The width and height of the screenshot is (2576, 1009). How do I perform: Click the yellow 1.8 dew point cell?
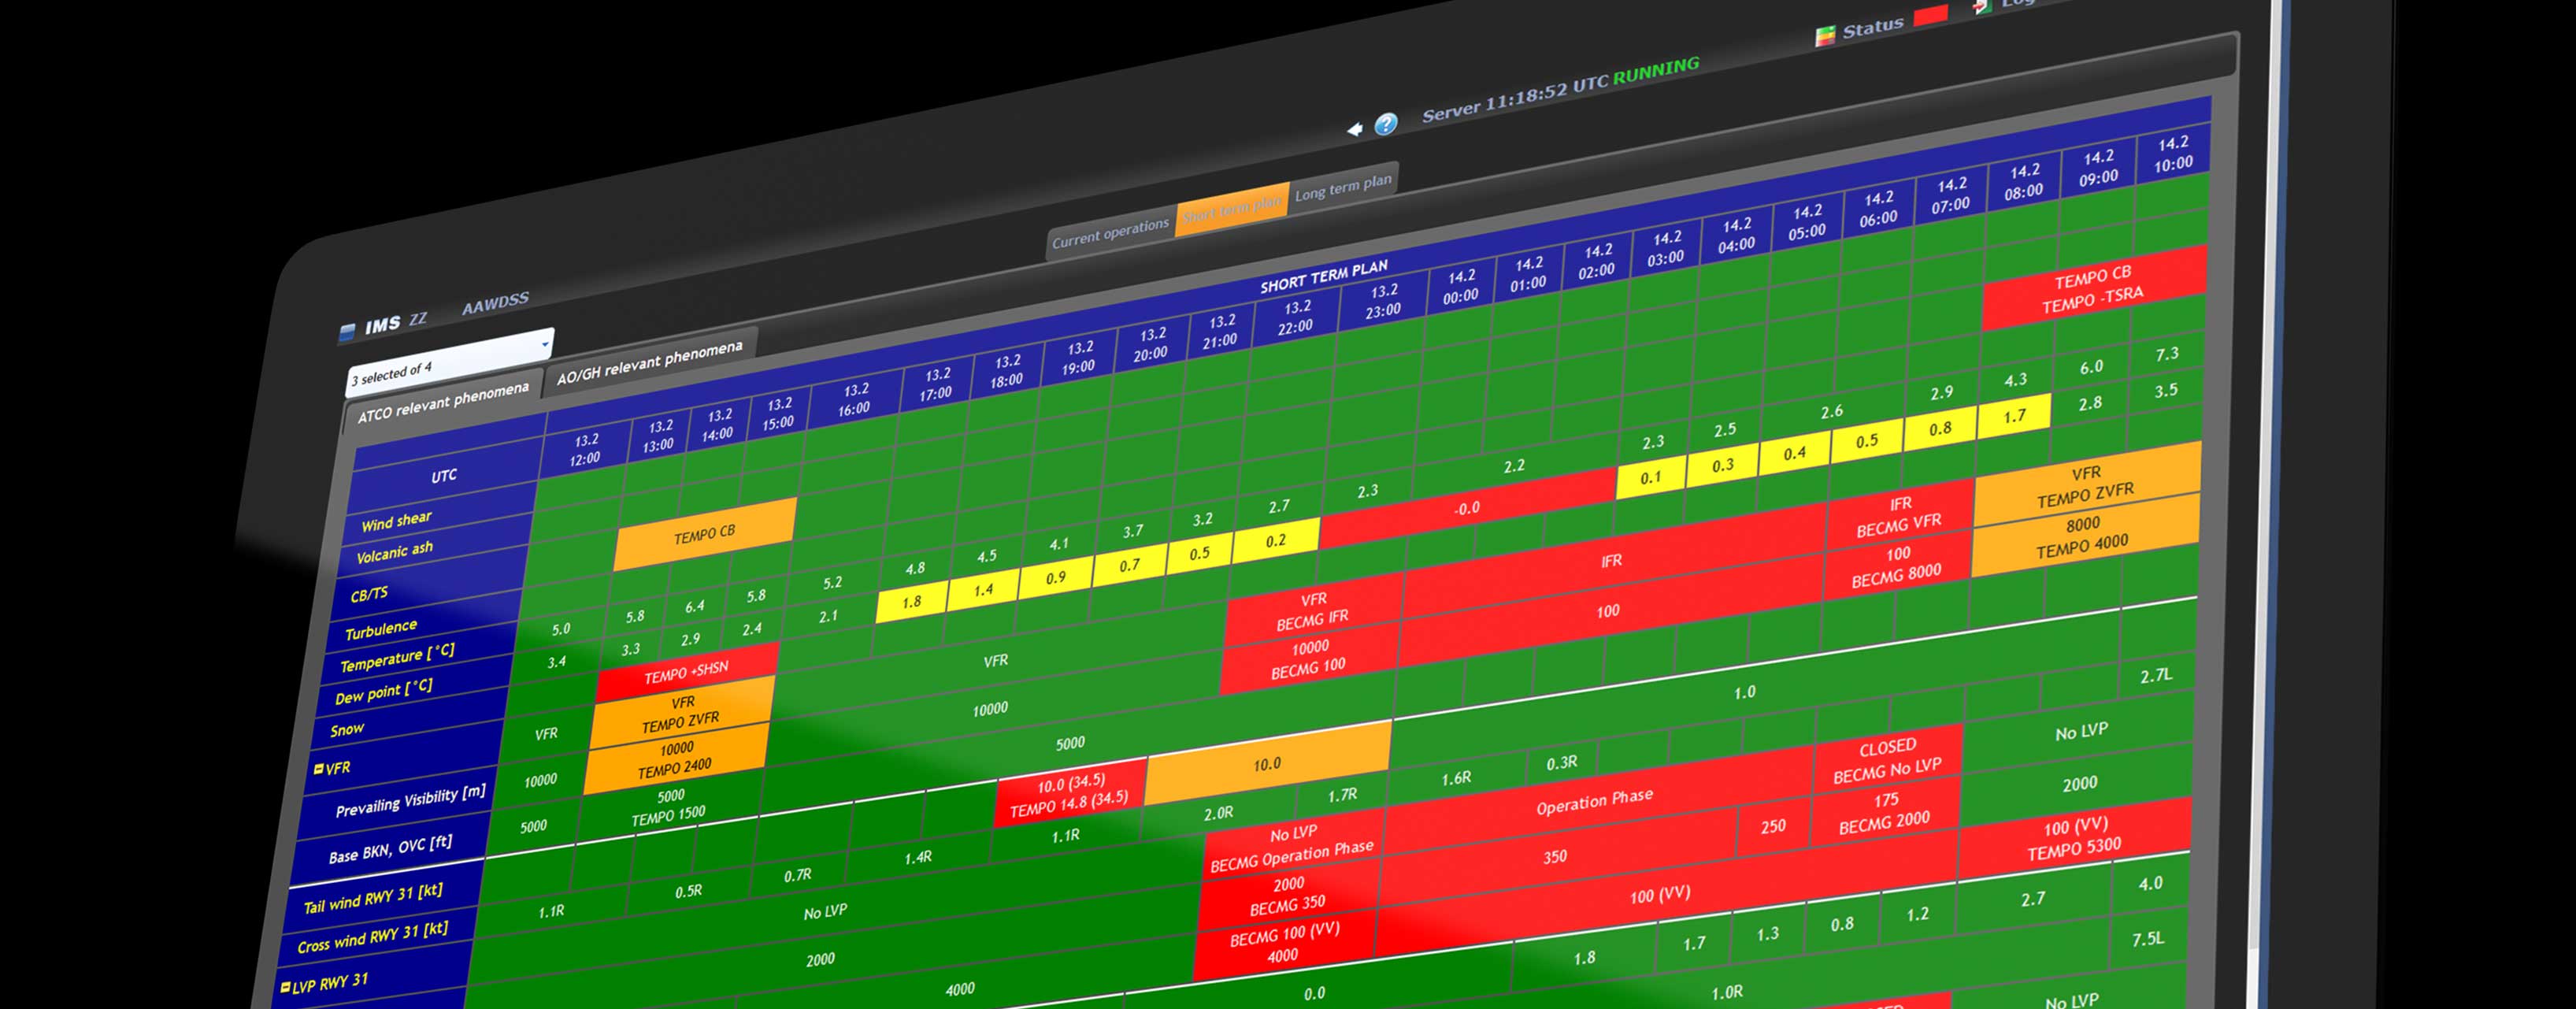point(911,601)
